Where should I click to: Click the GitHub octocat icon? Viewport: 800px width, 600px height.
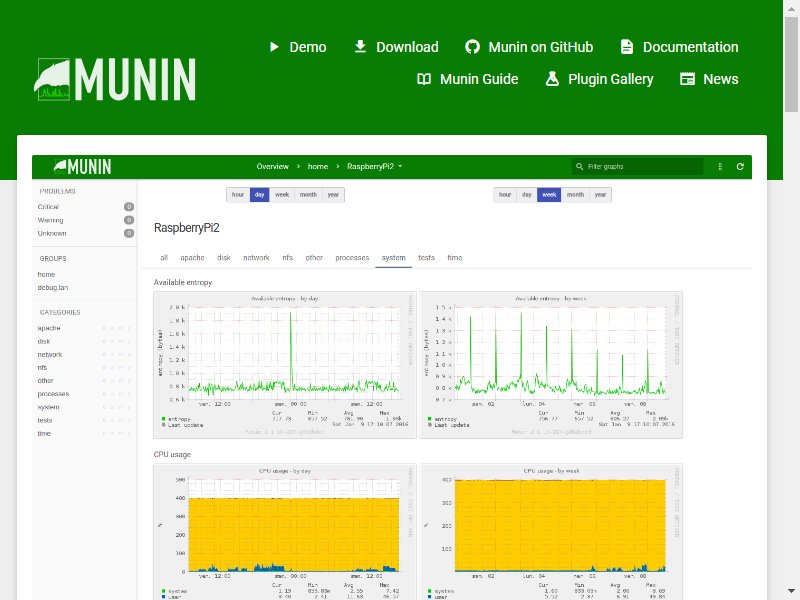pyautogui.click(x=472, y=47)
